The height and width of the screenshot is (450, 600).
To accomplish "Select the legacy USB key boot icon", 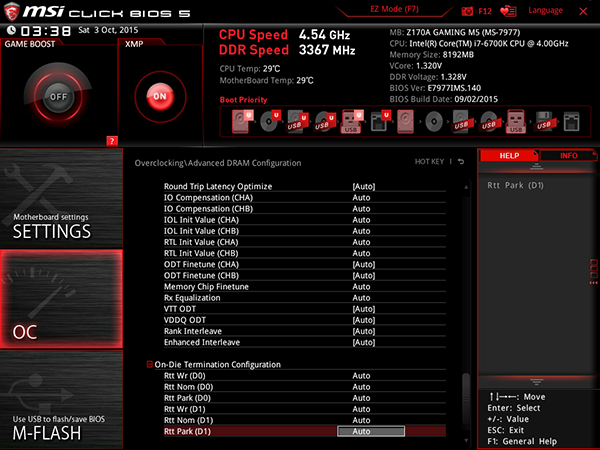I will pos(516,121).
